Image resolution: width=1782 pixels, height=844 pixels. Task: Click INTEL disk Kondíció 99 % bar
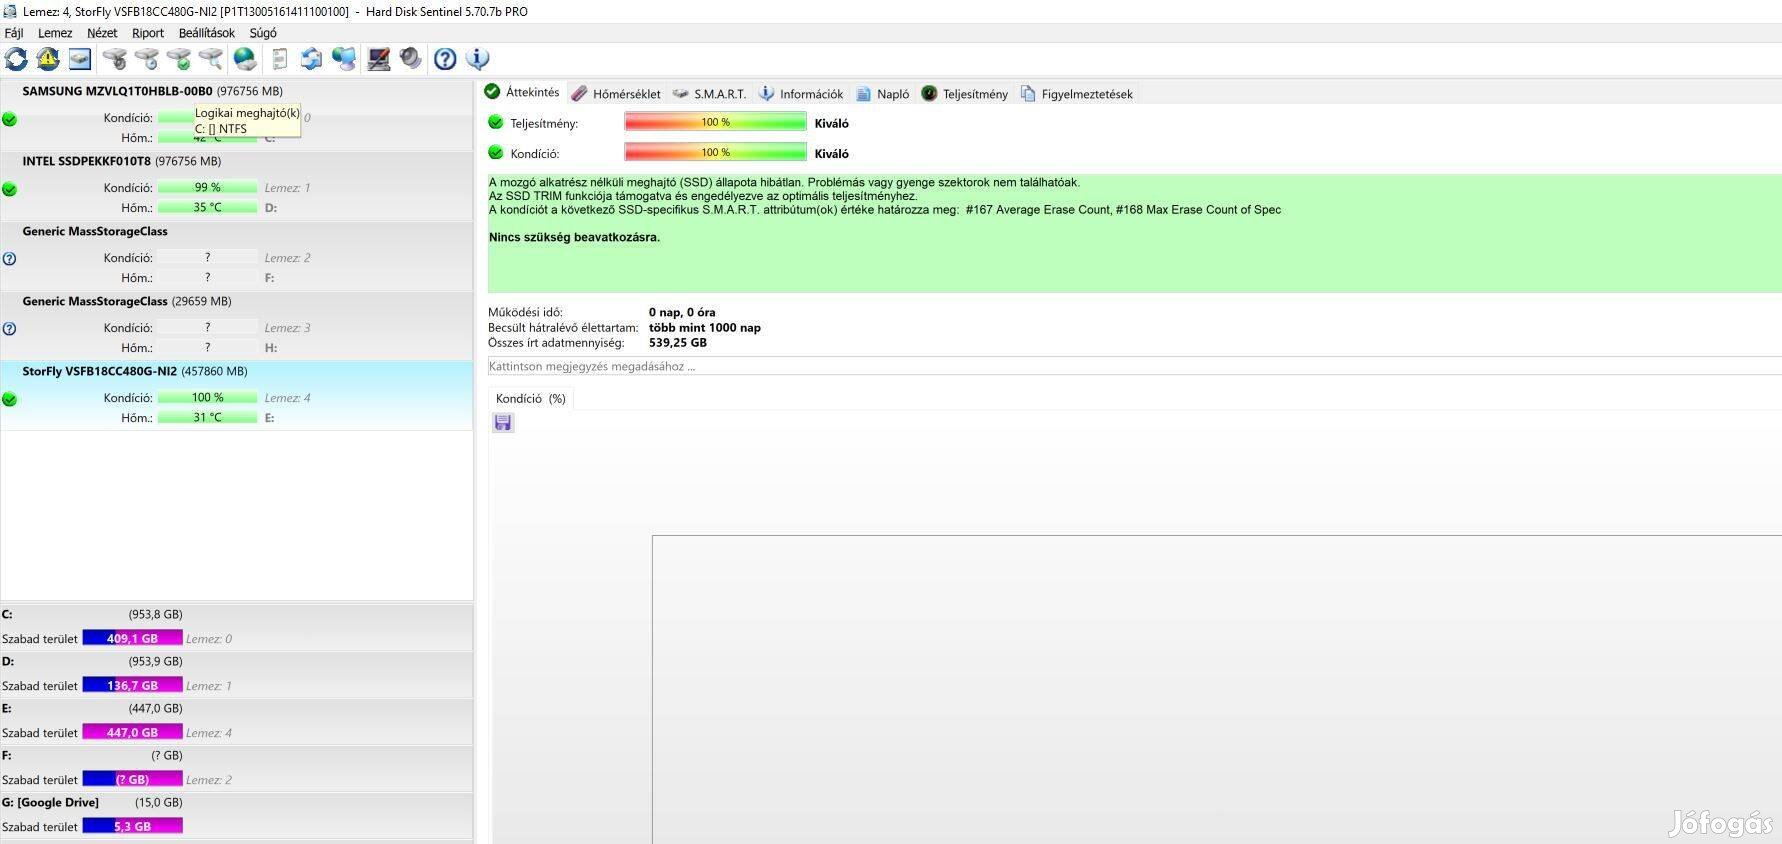[207, 187]
